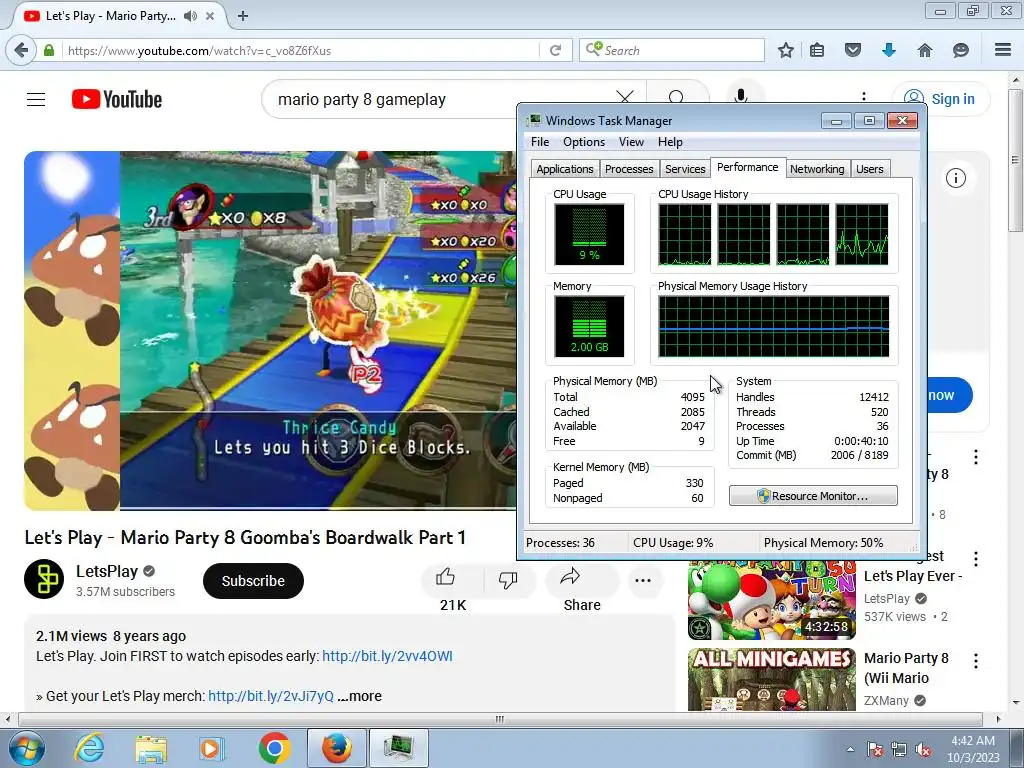Open Windows Explorer folder in taskbar
1024x768 pixels.
point(151,748)
